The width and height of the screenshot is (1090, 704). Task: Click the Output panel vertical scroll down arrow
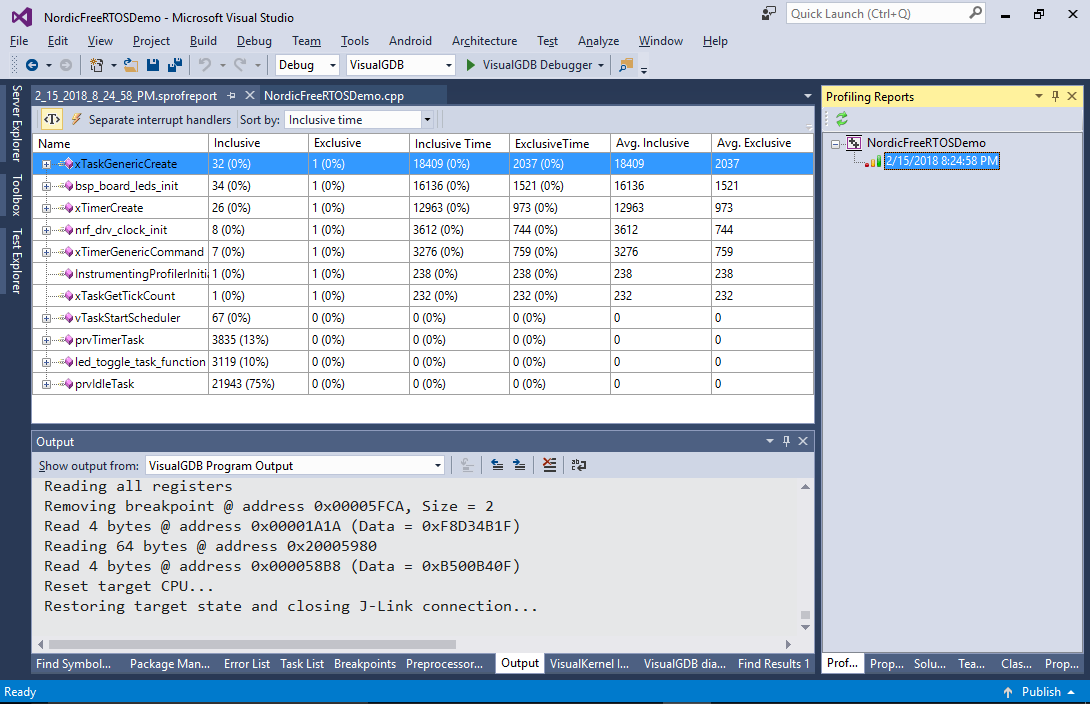pyautogui.click(x=805, y=628)
